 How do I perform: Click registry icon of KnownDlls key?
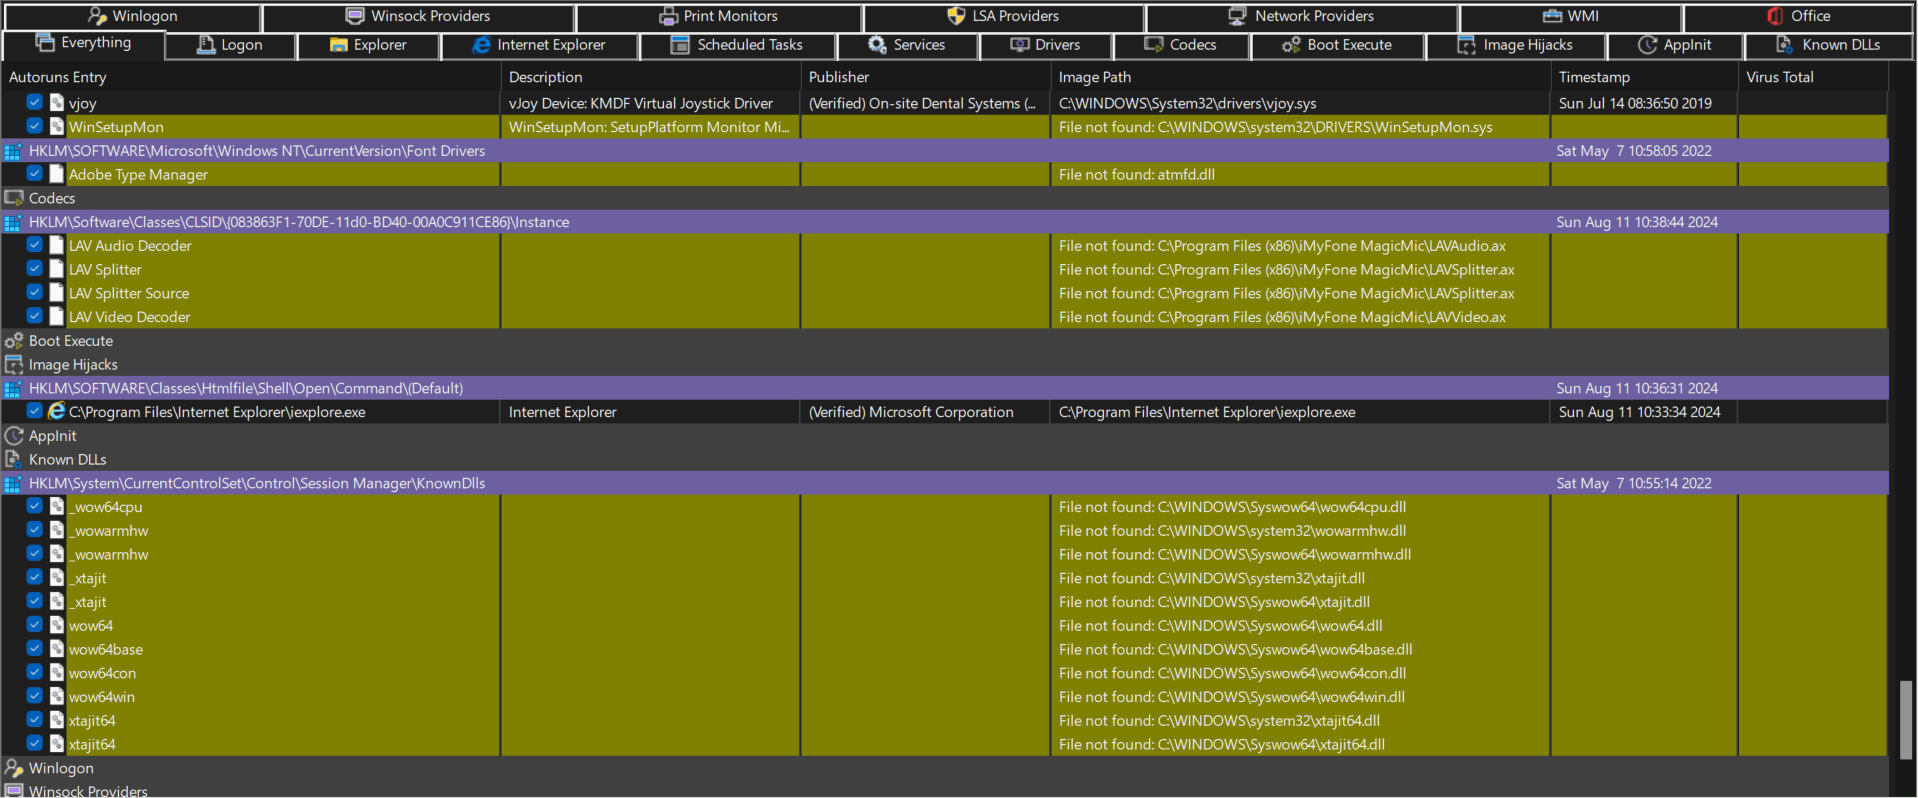(13, 484)
